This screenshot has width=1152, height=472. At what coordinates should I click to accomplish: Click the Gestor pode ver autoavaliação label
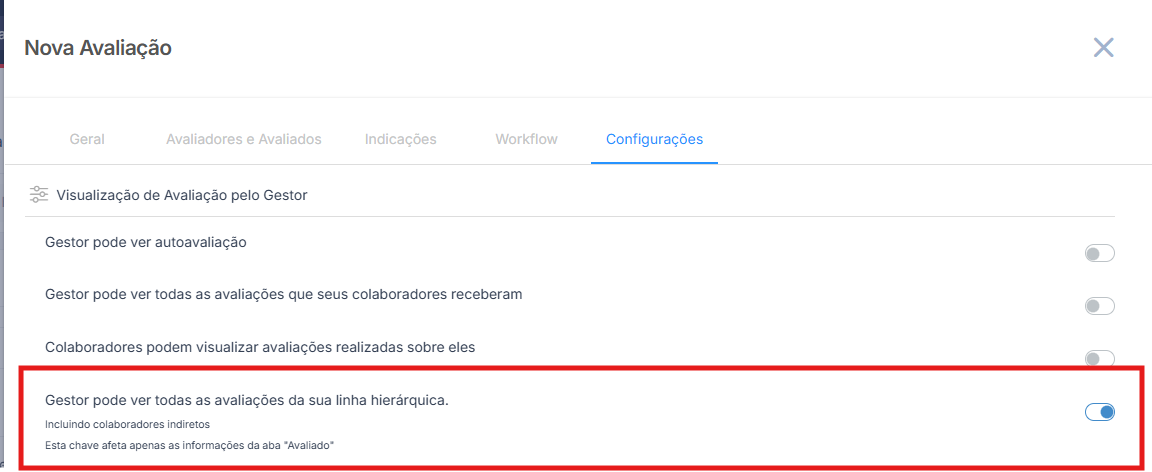tap(146, 242)
